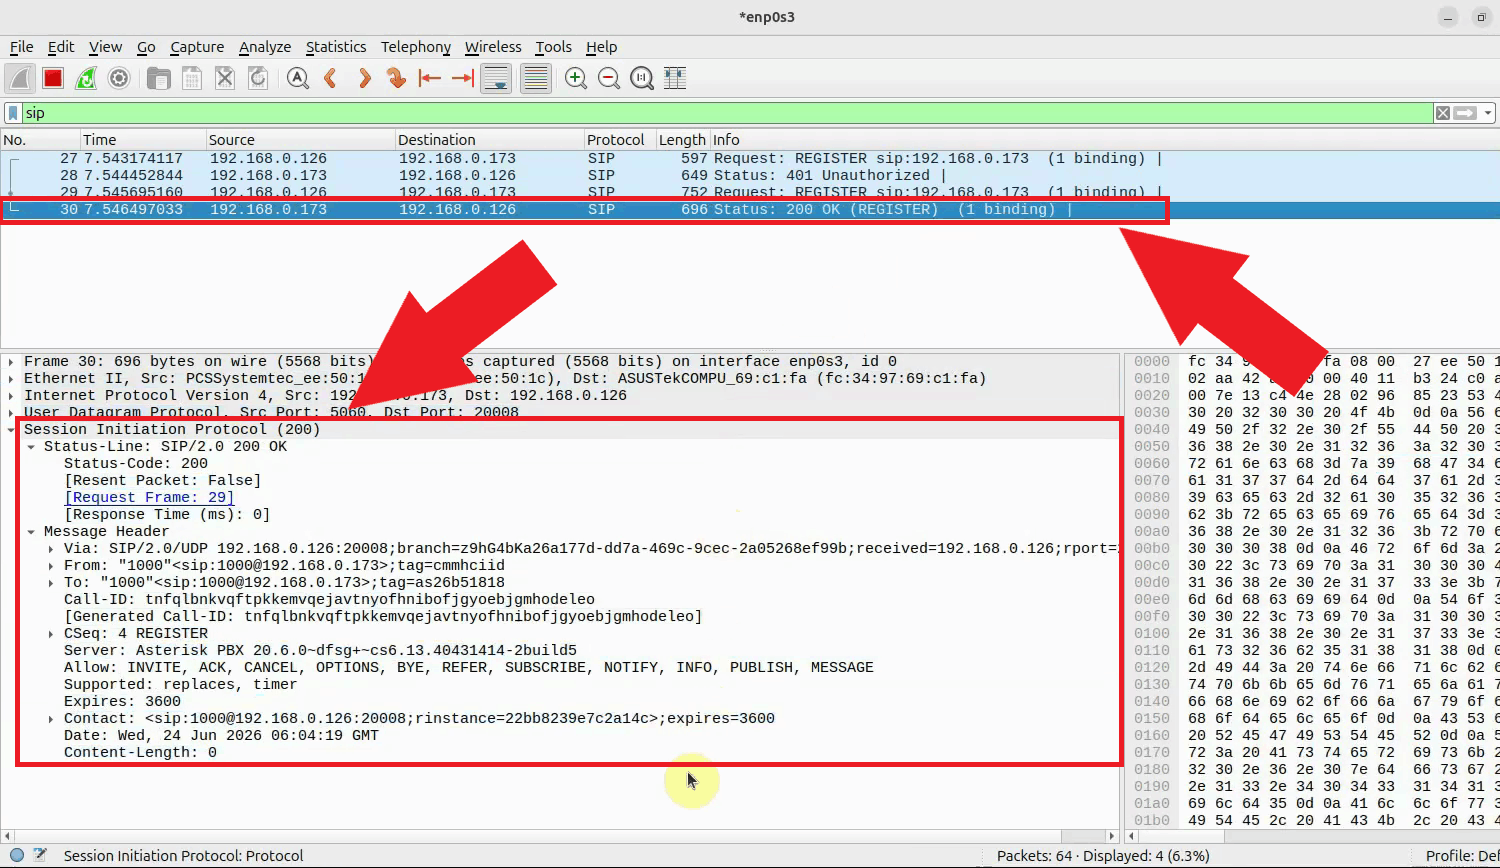The height and width of the screenshot is (868, 1500).
Task: Open the Statistics menu
Action: click(x=336, y=47)
